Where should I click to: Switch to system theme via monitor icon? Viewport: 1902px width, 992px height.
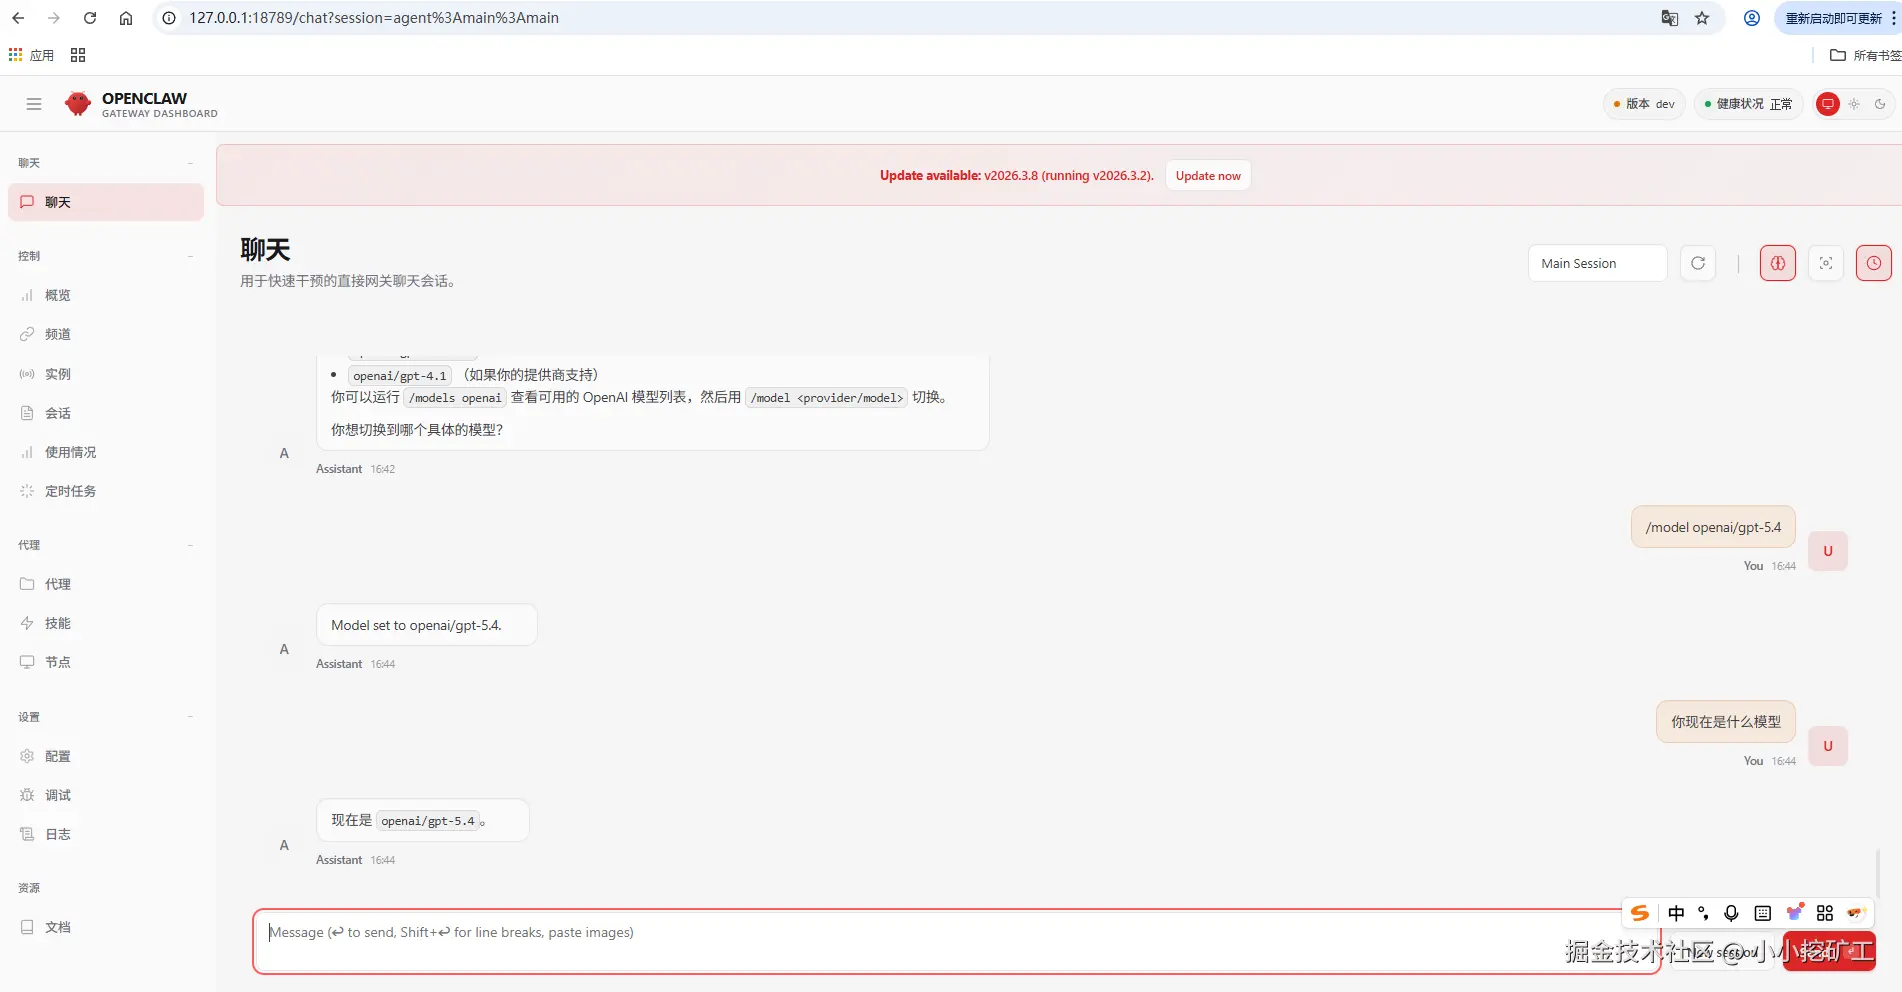1828,104
